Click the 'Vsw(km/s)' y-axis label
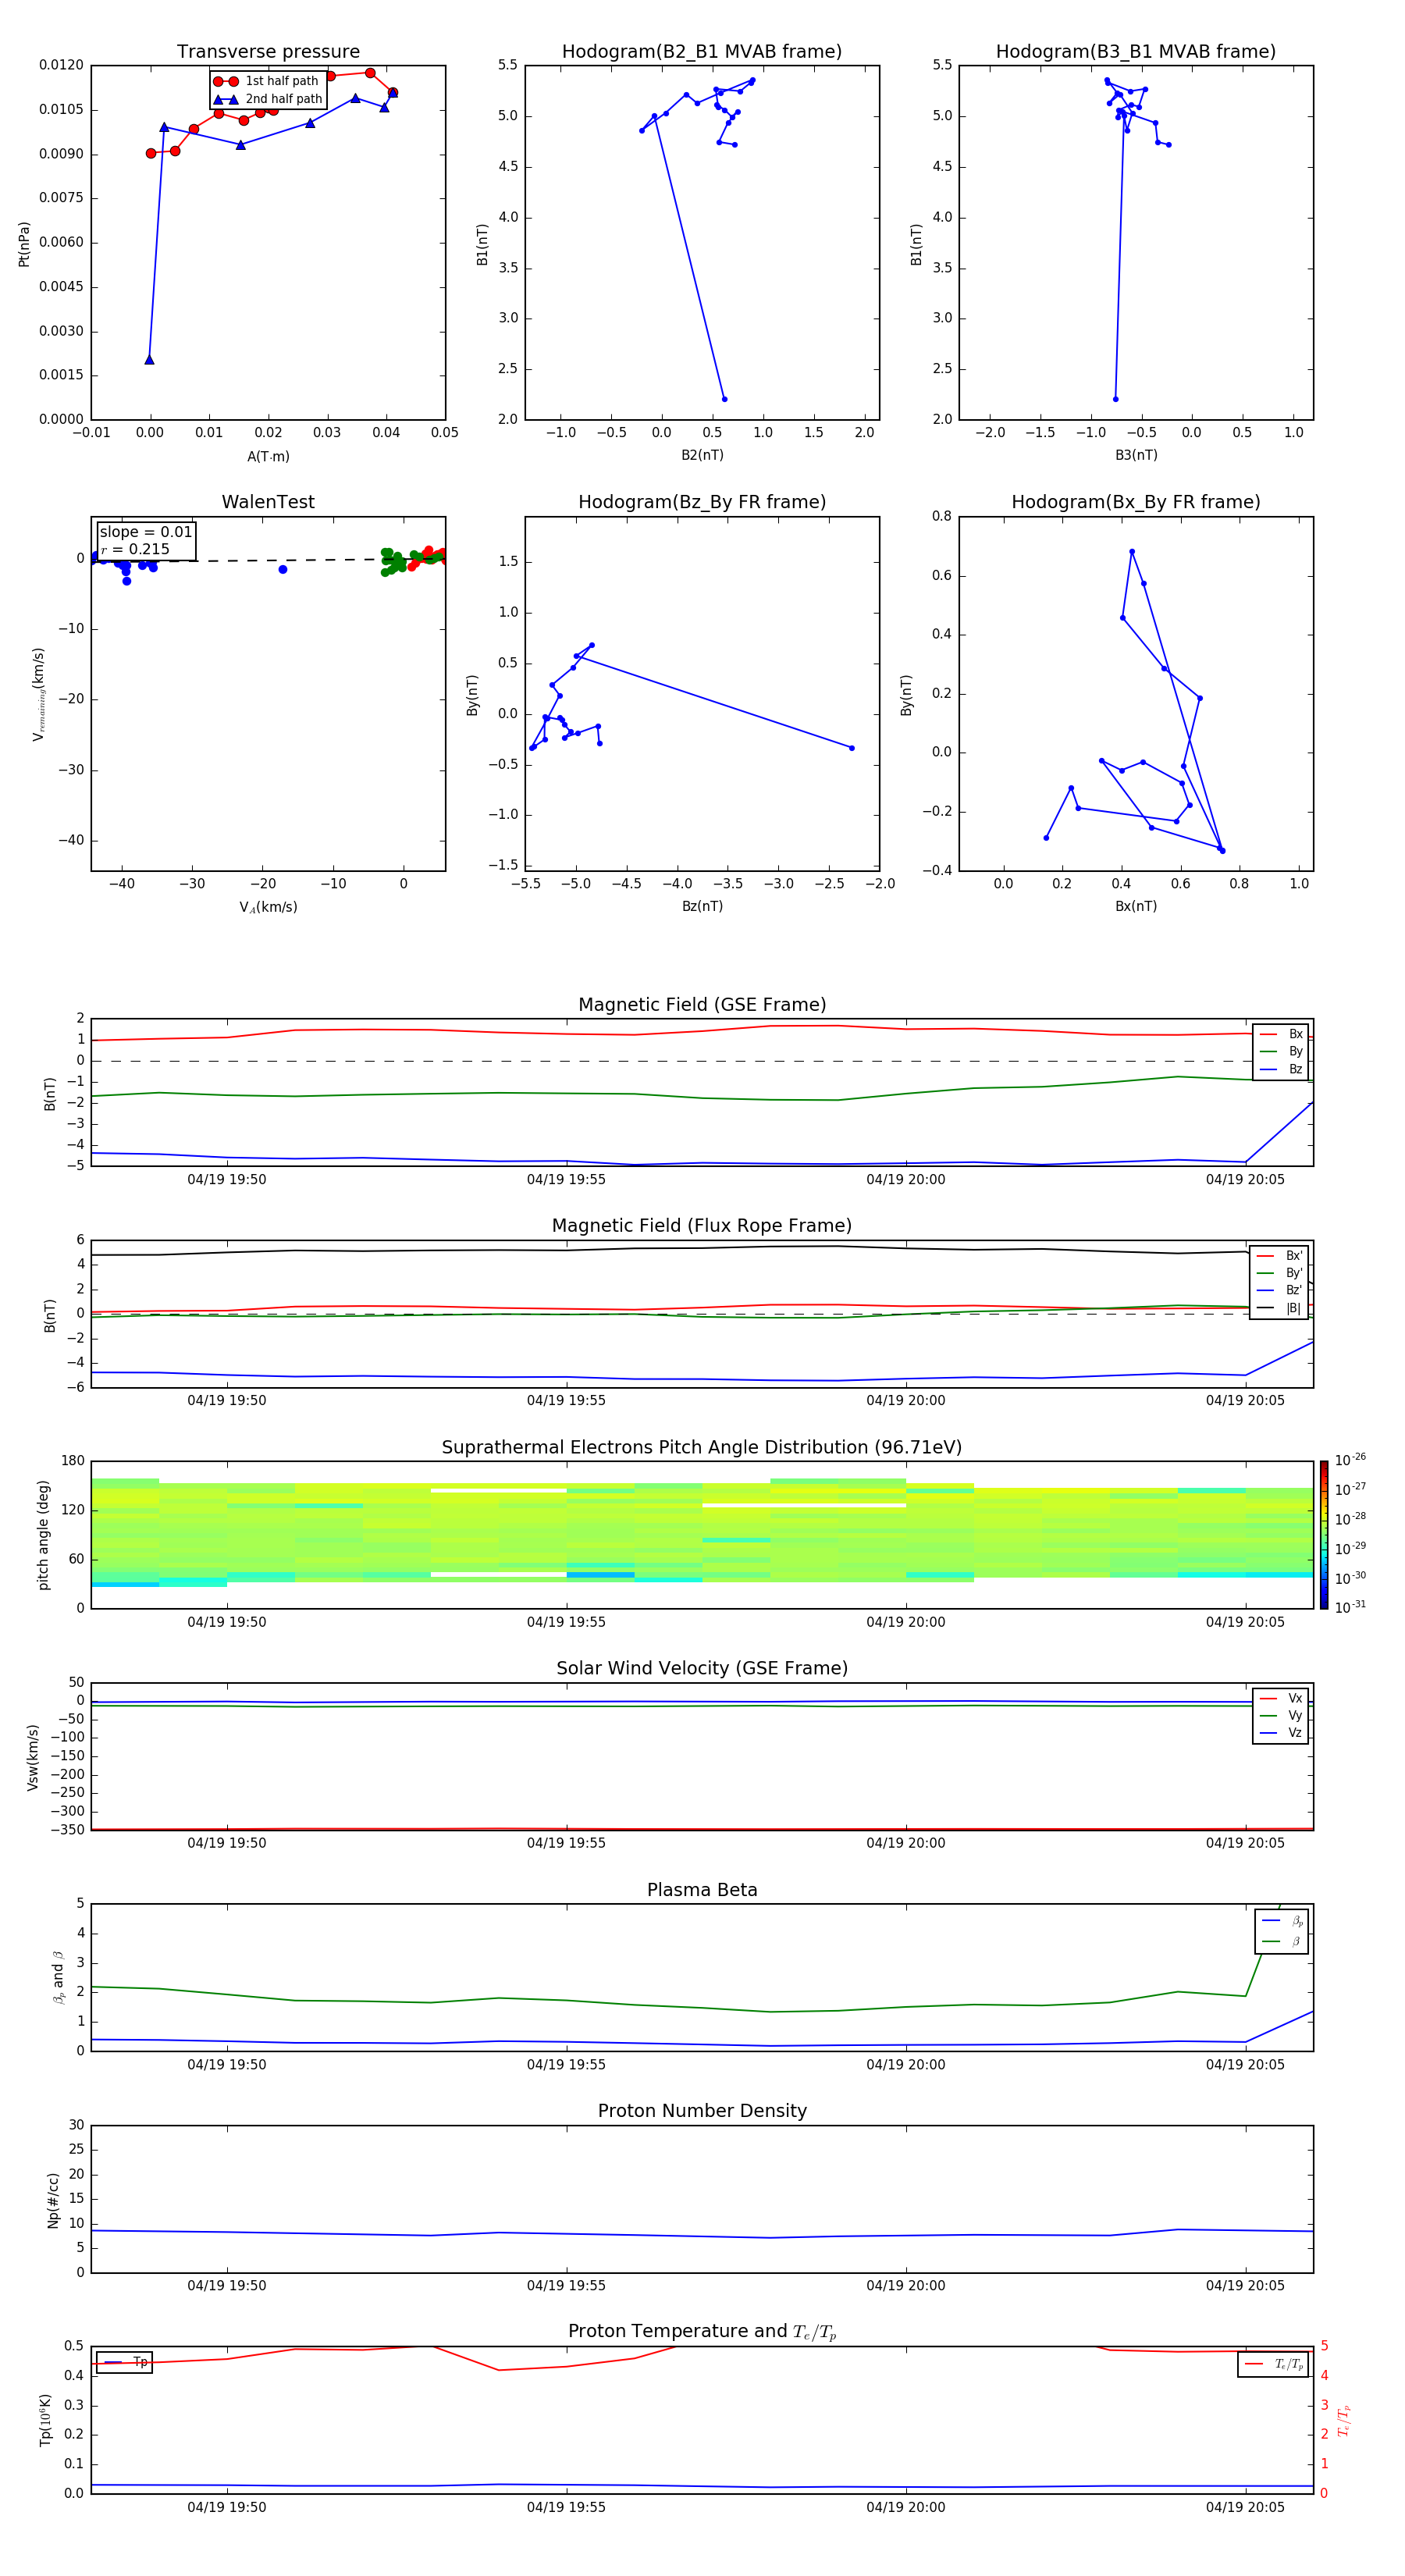The height and width of the screenshot is (2576, 1405). pyautogui.click(x=33, y=1757)
